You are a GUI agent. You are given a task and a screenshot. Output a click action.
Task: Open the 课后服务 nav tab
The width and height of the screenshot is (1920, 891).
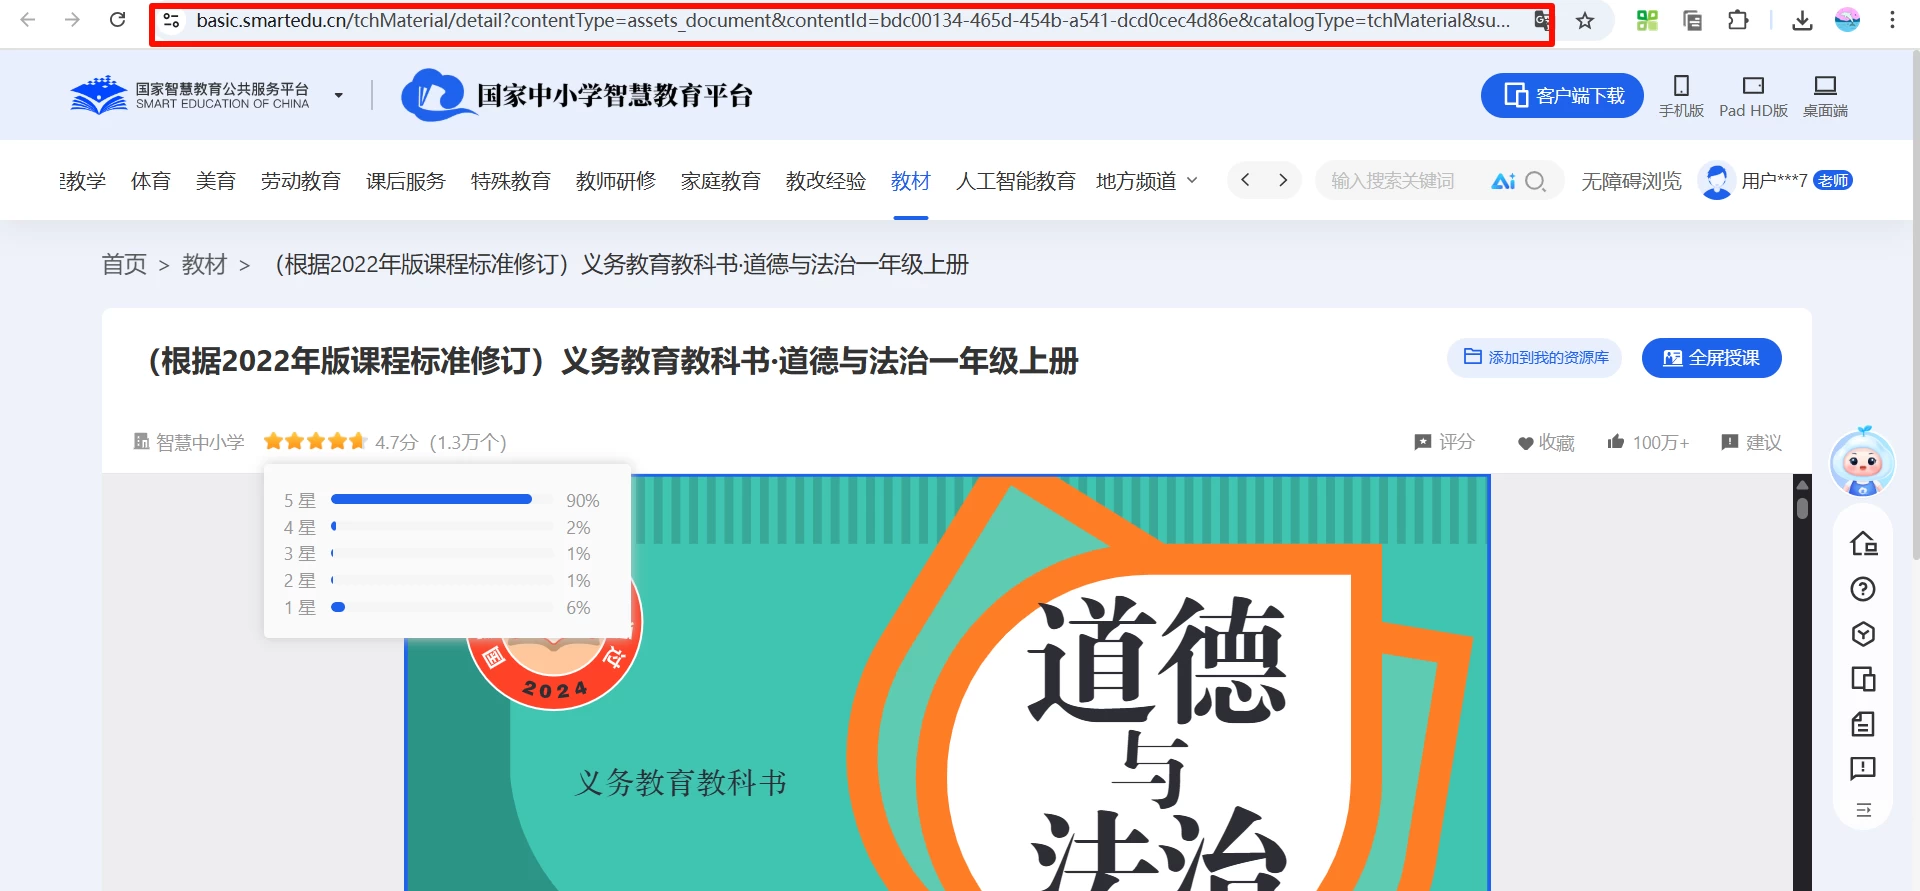coord(406,181)
